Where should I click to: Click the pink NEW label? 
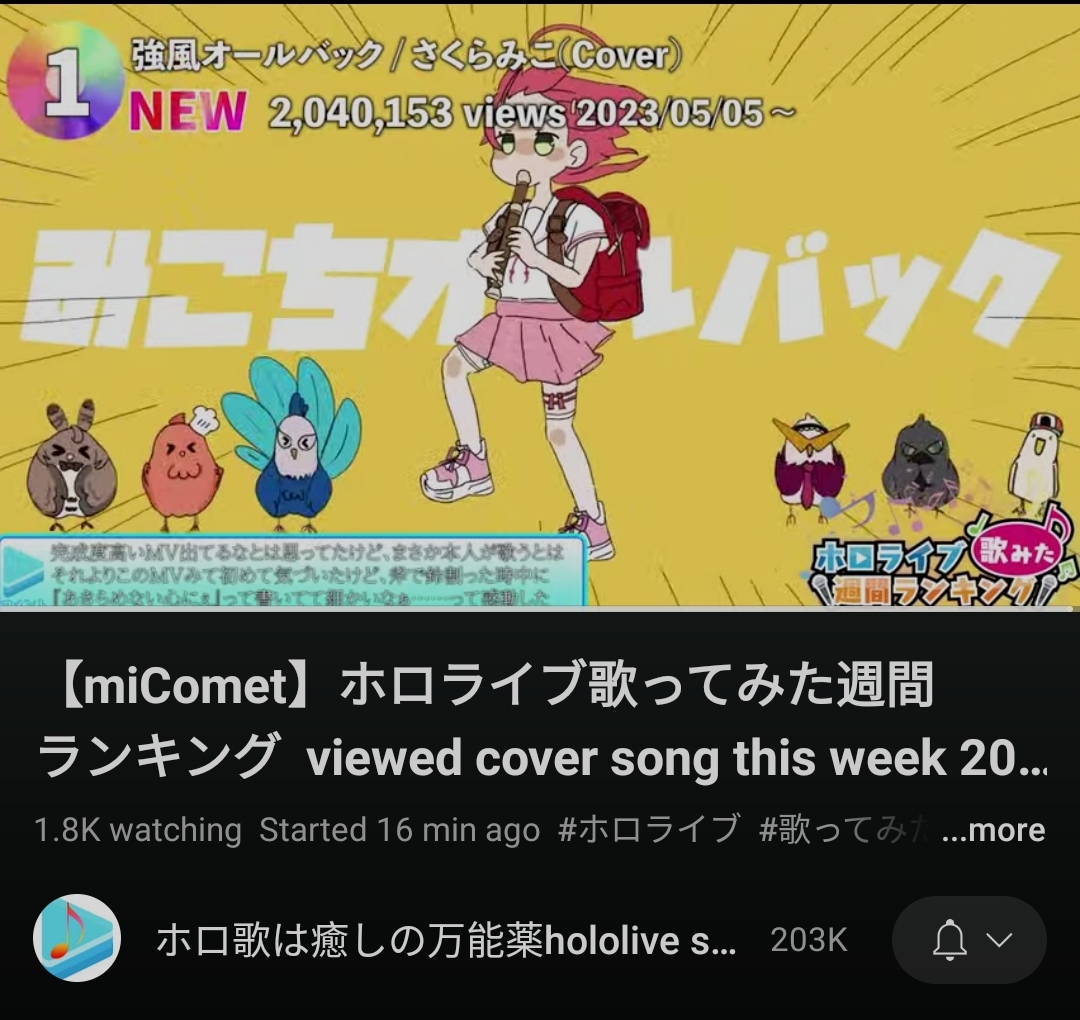click(x=187, y=112)
